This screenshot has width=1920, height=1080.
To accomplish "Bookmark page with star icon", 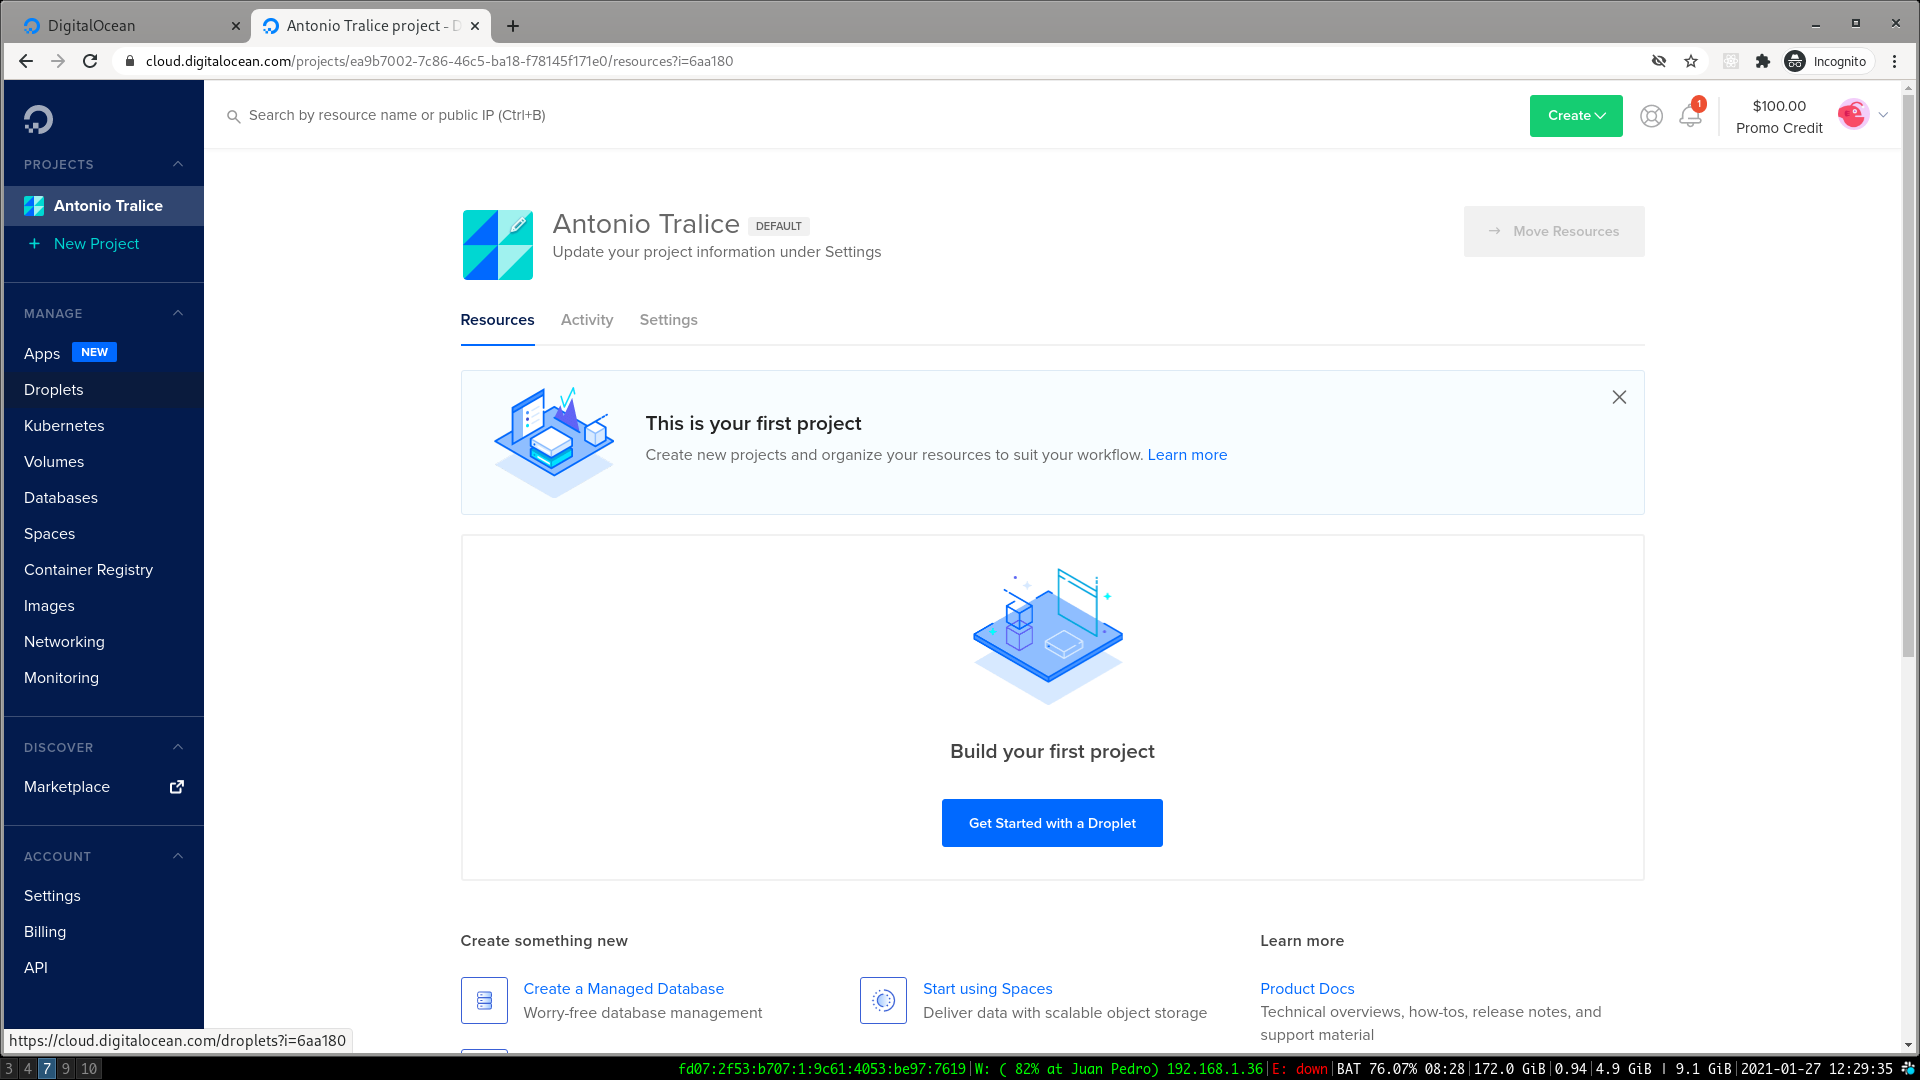I will click(x=1691, y=61).
